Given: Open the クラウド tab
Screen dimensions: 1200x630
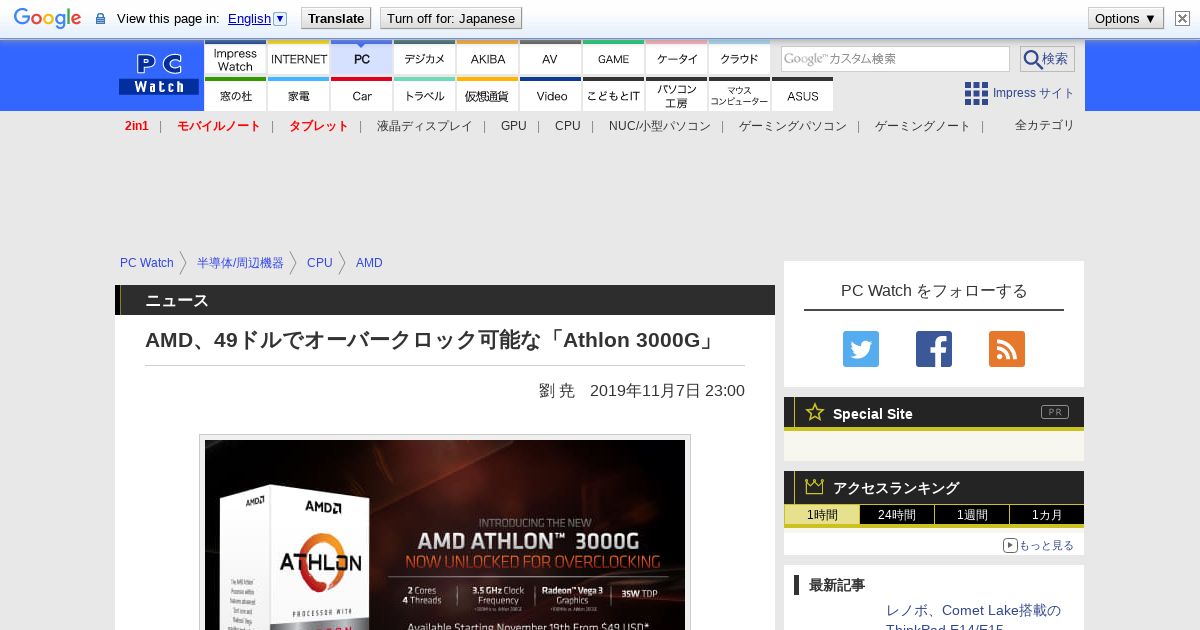Looking at the screenshot, I should (x=739, y=59).
